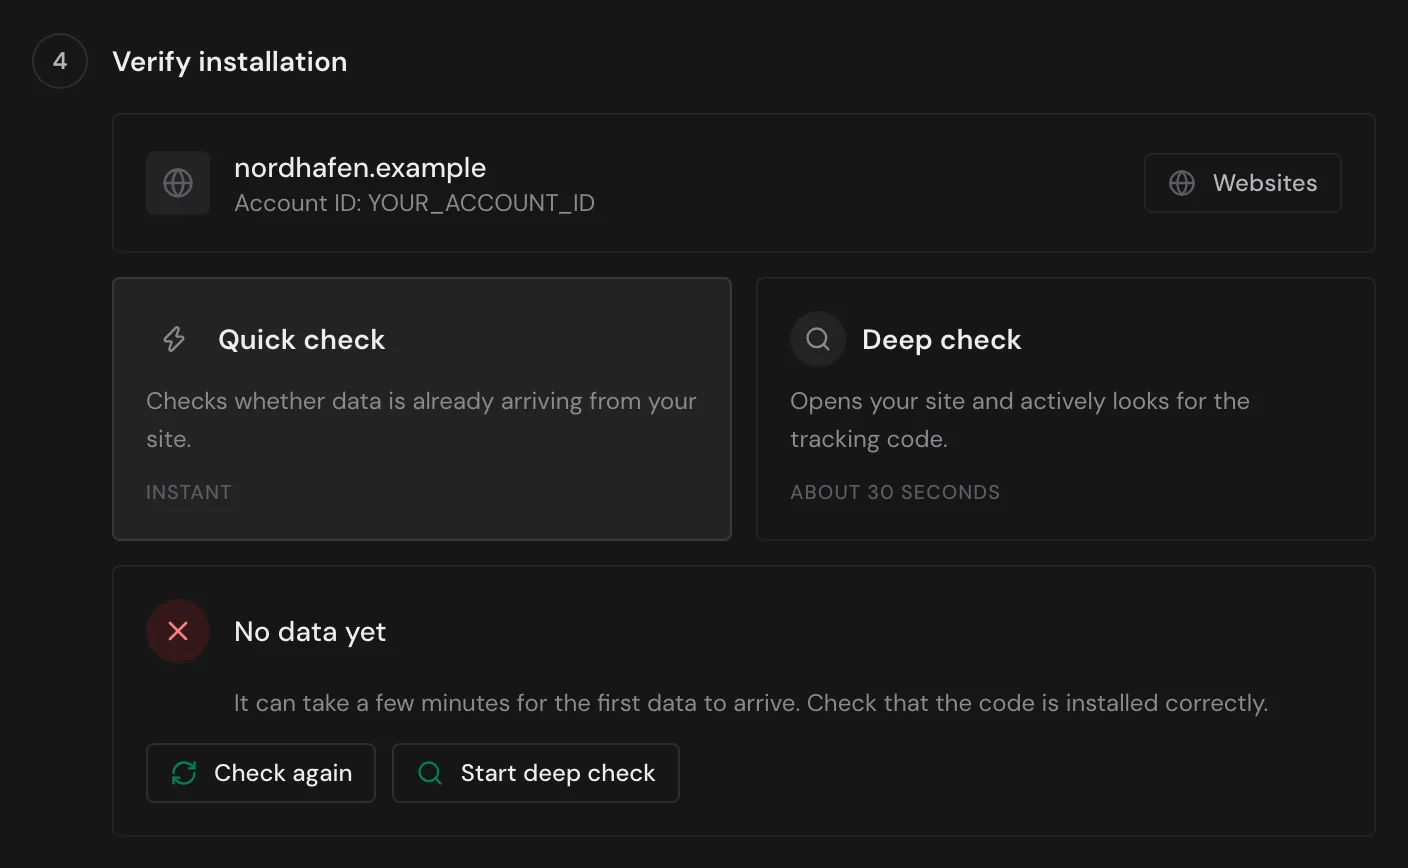Image resolution: width=1408 pixels, height=868 pixels.
Task: Click the magnifier Deep check icon
Action: pos(818,339)
